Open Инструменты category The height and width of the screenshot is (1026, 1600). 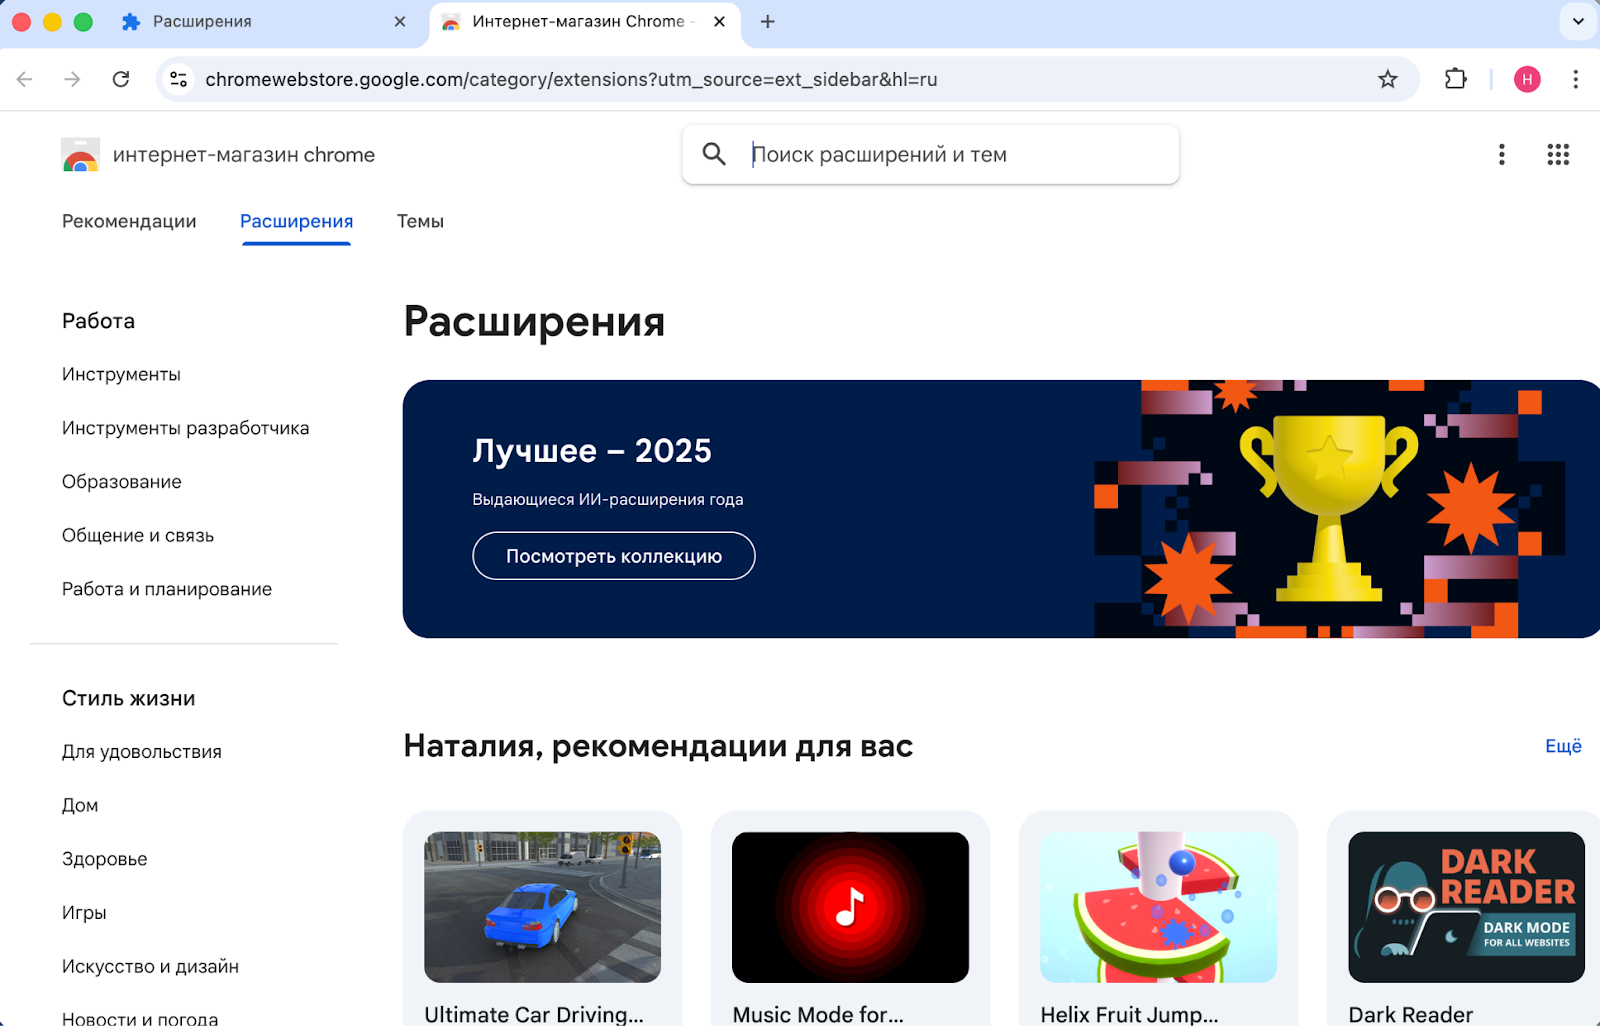[x=121, y=374]
